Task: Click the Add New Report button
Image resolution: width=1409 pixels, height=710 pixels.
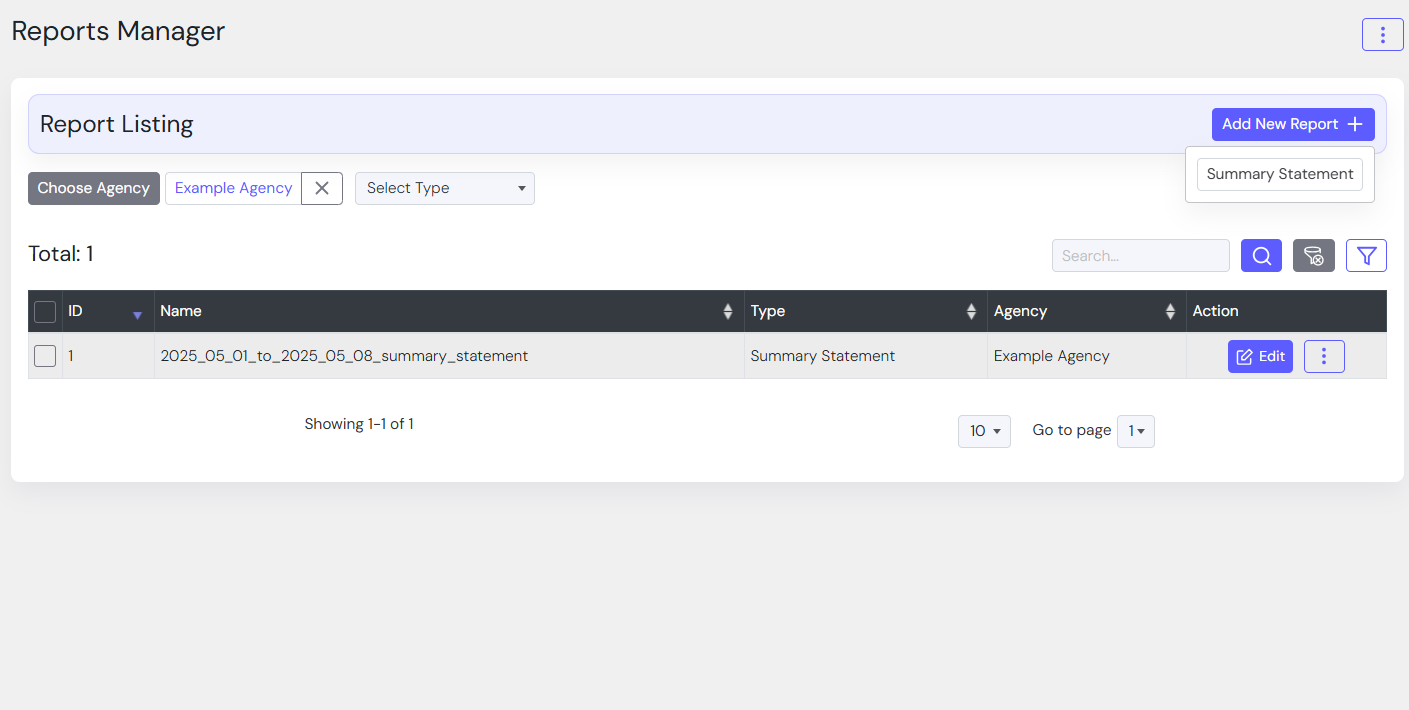Action: click(x=1292, y=124)
